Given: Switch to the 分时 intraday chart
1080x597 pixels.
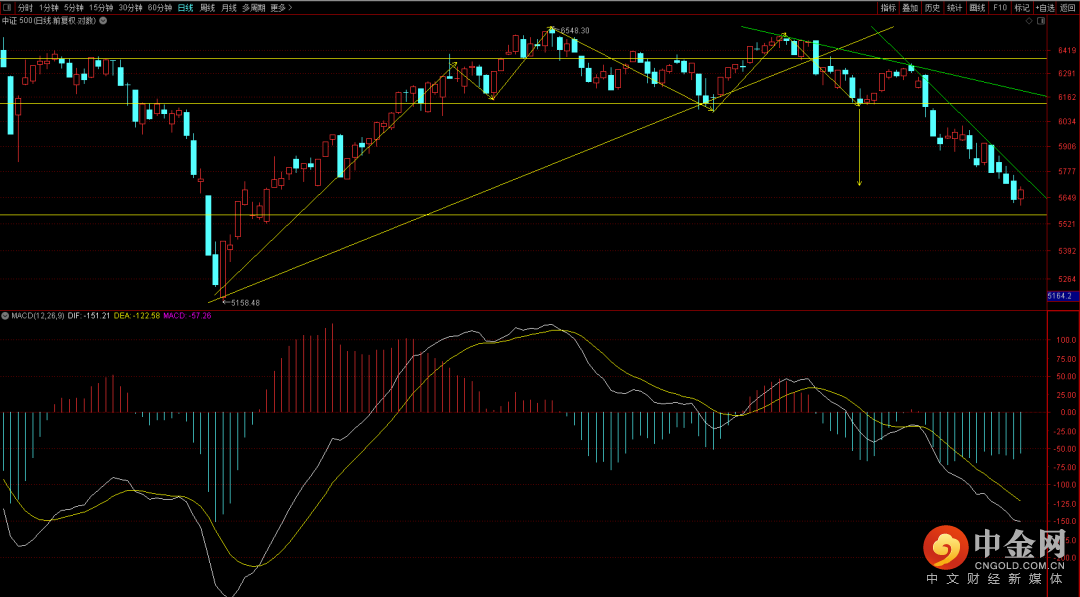Looking at the screenshot, I should tap(25, 8).
